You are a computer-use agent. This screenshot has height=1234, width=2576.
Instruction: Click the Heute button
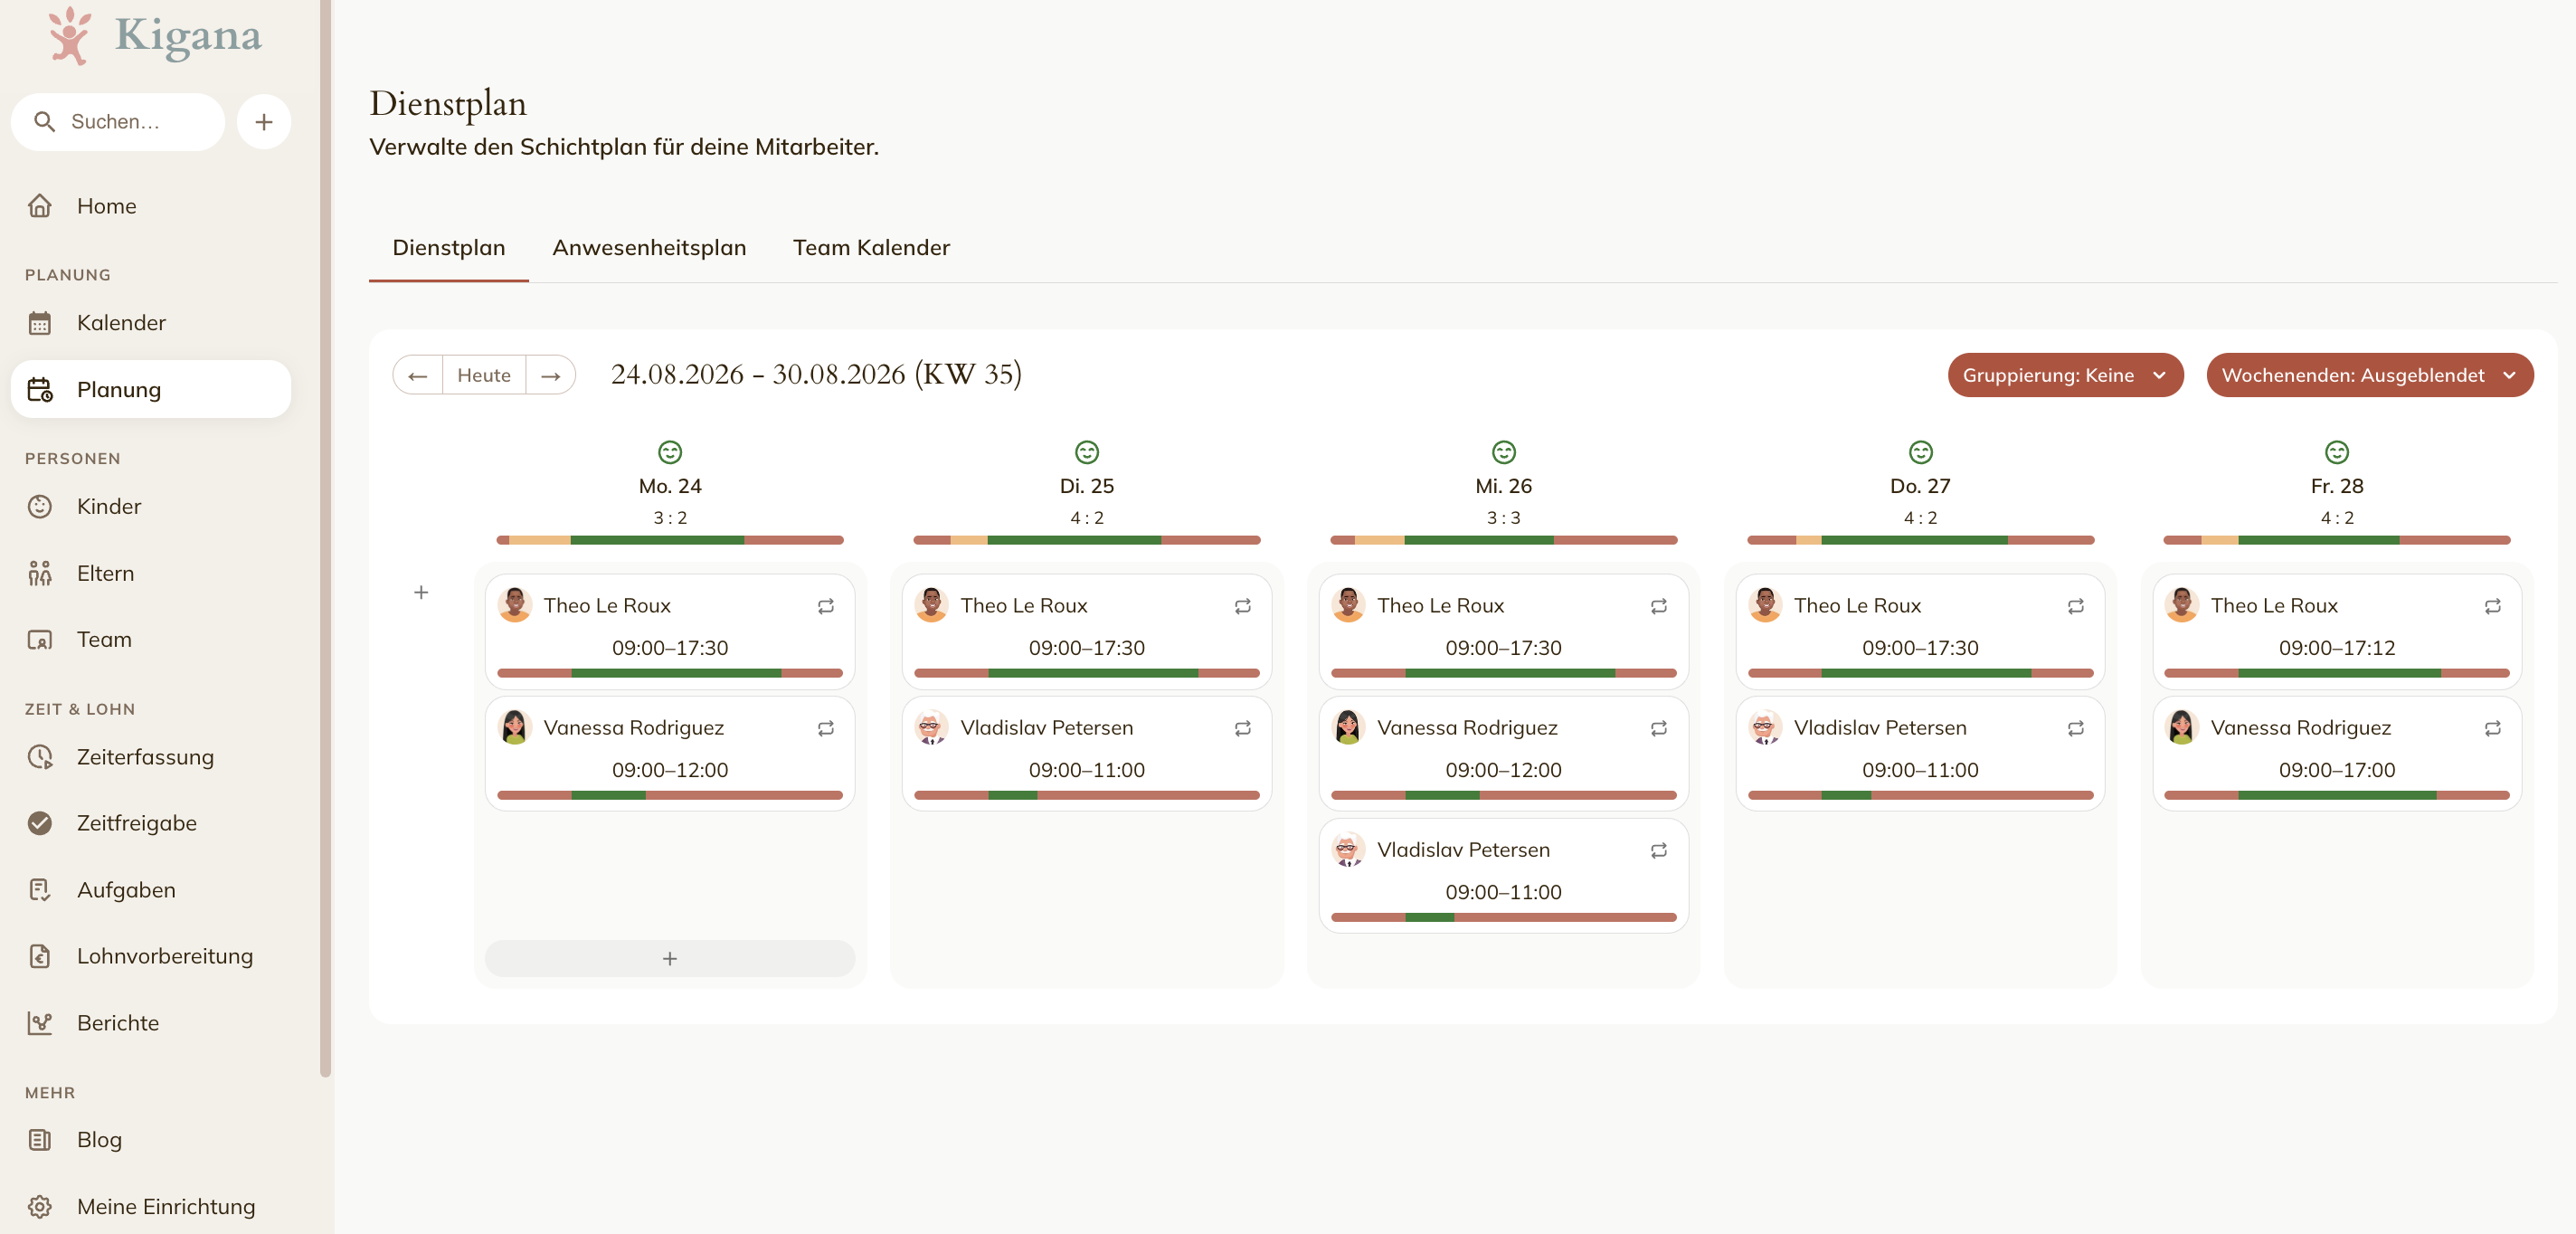(x=484, y=375)
